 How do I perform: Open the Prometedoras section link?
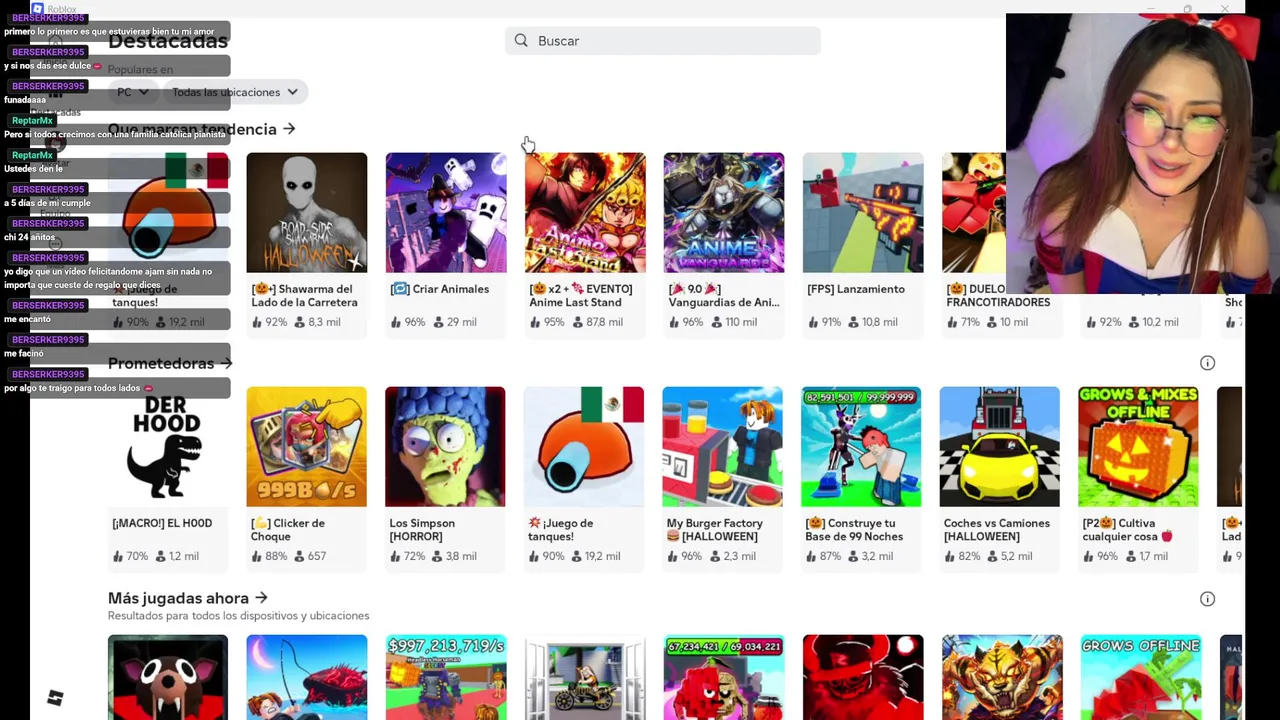[170, 363]
